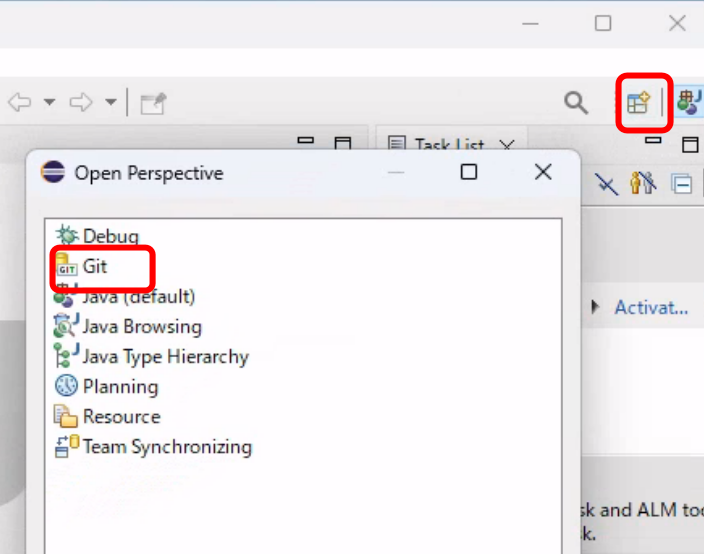The height and width of the screenshot is (554, 704).
Task: Maximize the Open Perspective dialog
Action: pos(468,172)
